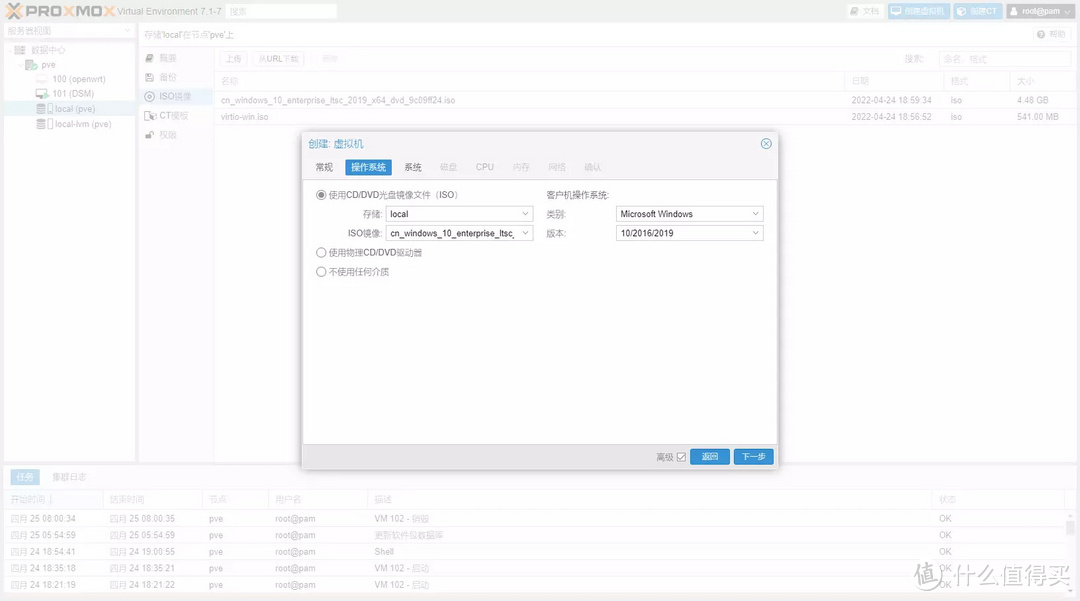1080x601 pixels.
Task: Switch to the tasks tab
Action: (x=25, y=477)
